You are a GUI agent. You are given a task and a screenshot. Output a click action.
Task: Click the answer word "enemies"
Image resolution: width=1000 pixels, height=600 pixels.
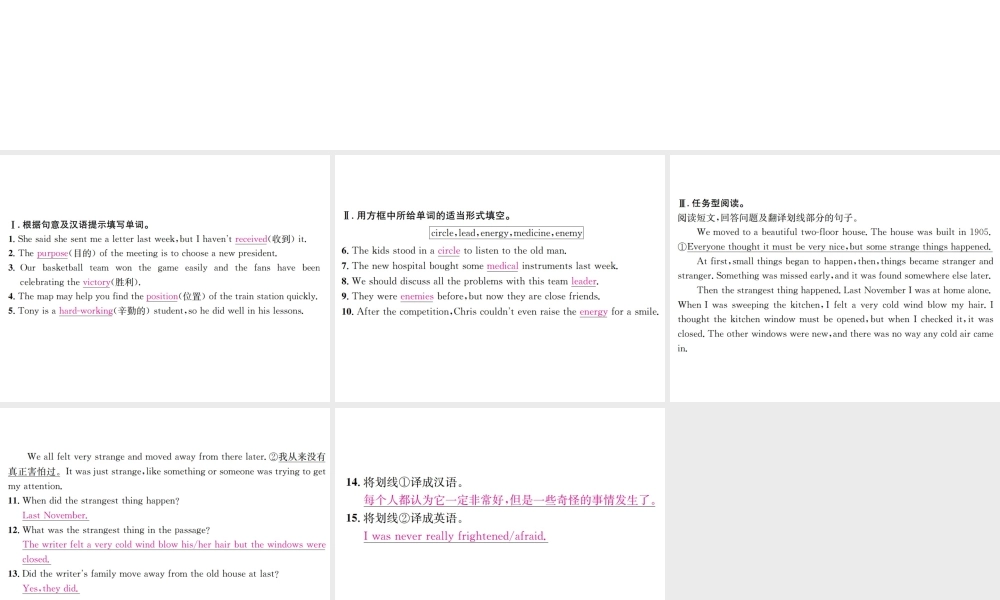click(x=417, y=296)
